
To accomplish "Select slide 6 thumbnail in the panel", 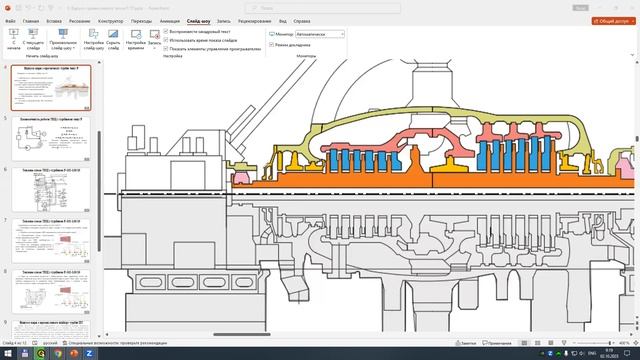I will (51, 189).
